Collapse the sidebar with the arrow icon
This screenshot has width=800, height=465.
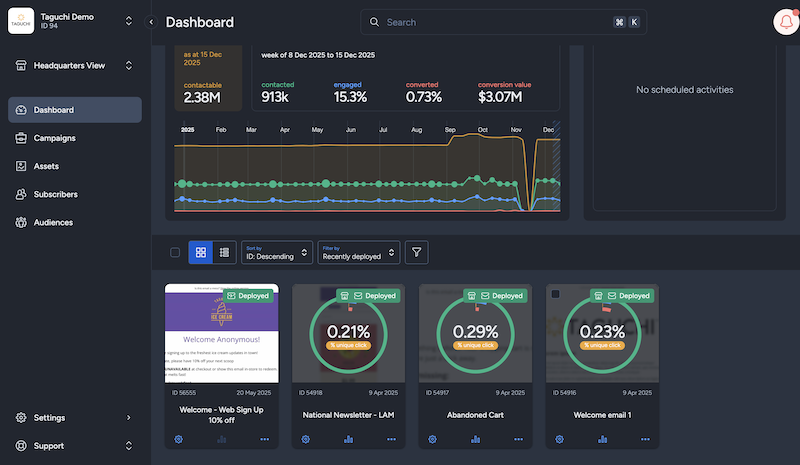click(x=151, y=21)
